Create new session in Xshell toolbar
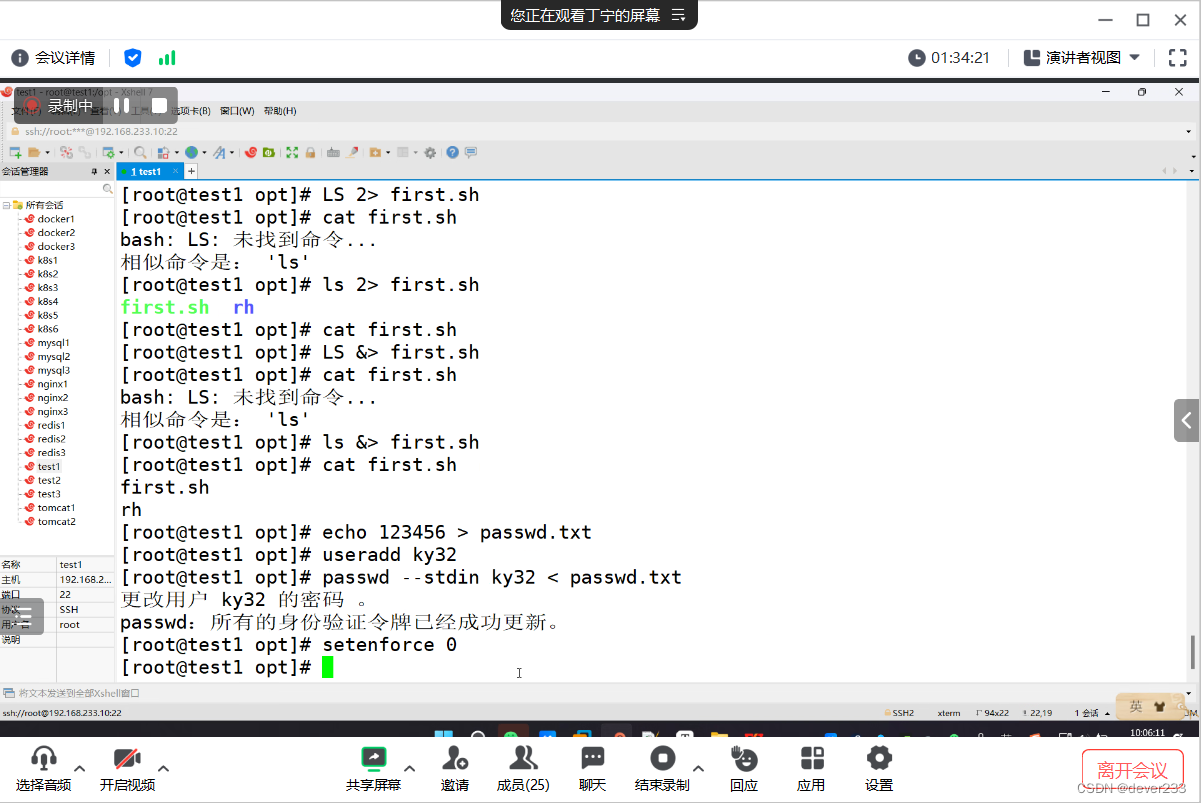This screenshot has width=1201, height=803. click(x=15, y=153)
